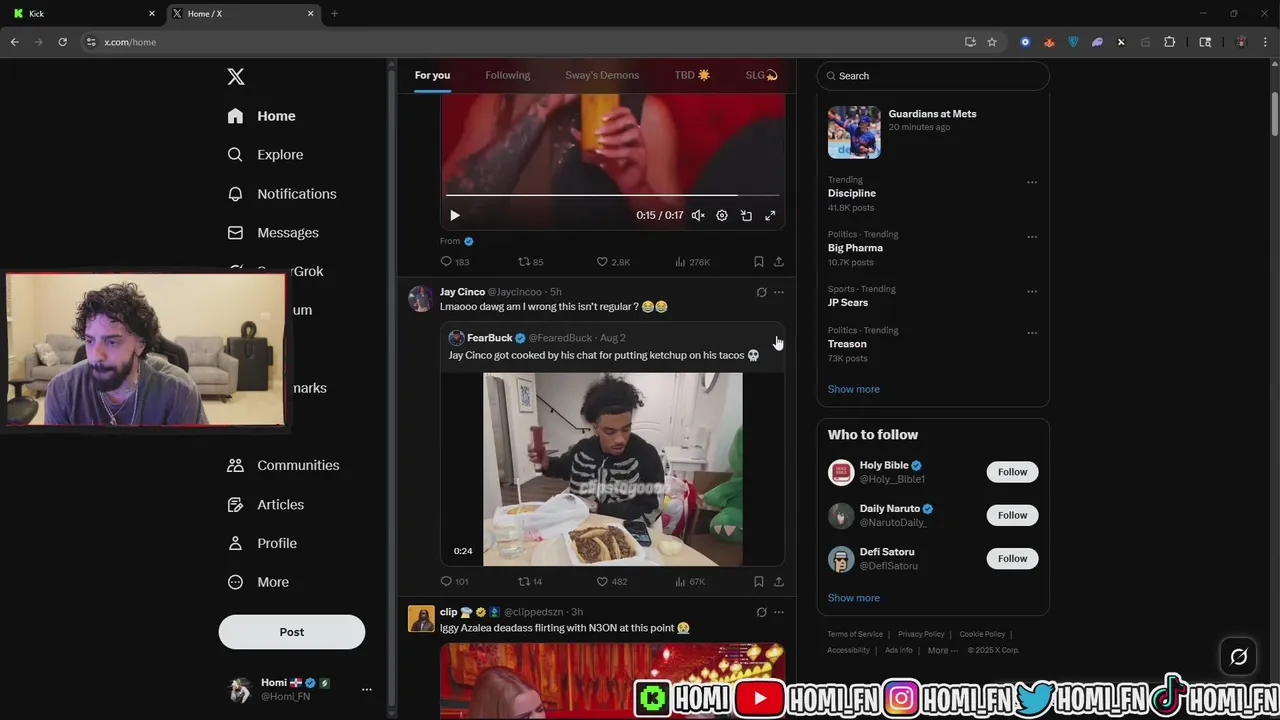Open more options on clip's post
This screenshot has height=720, width=1280.
point(779,612)
